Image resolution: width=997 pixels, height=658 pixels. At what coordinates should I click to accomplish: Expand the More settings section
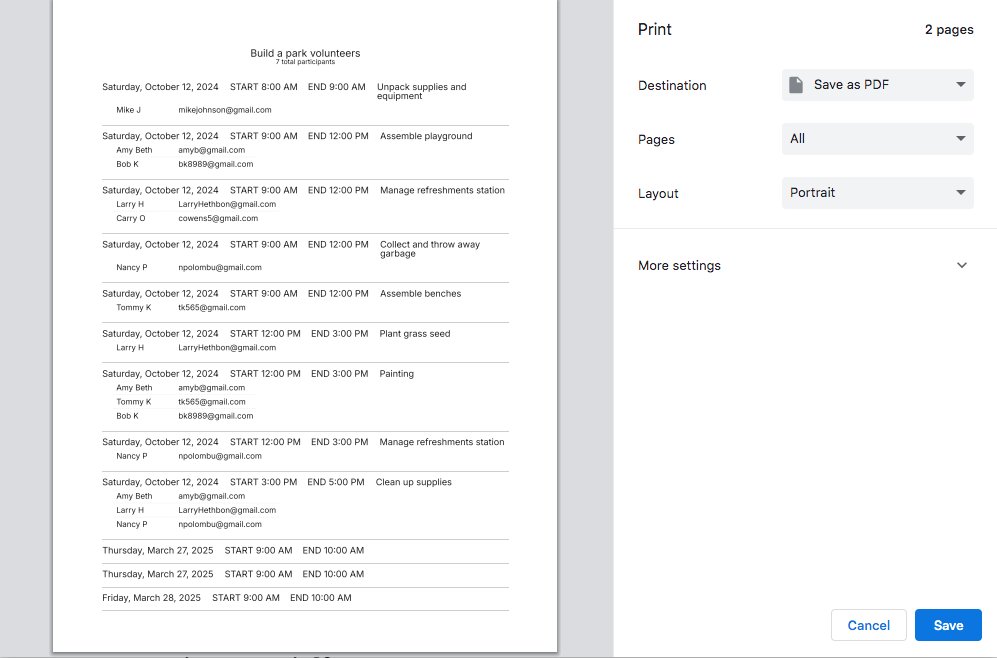pyautogui.click(x=804, y=265)
